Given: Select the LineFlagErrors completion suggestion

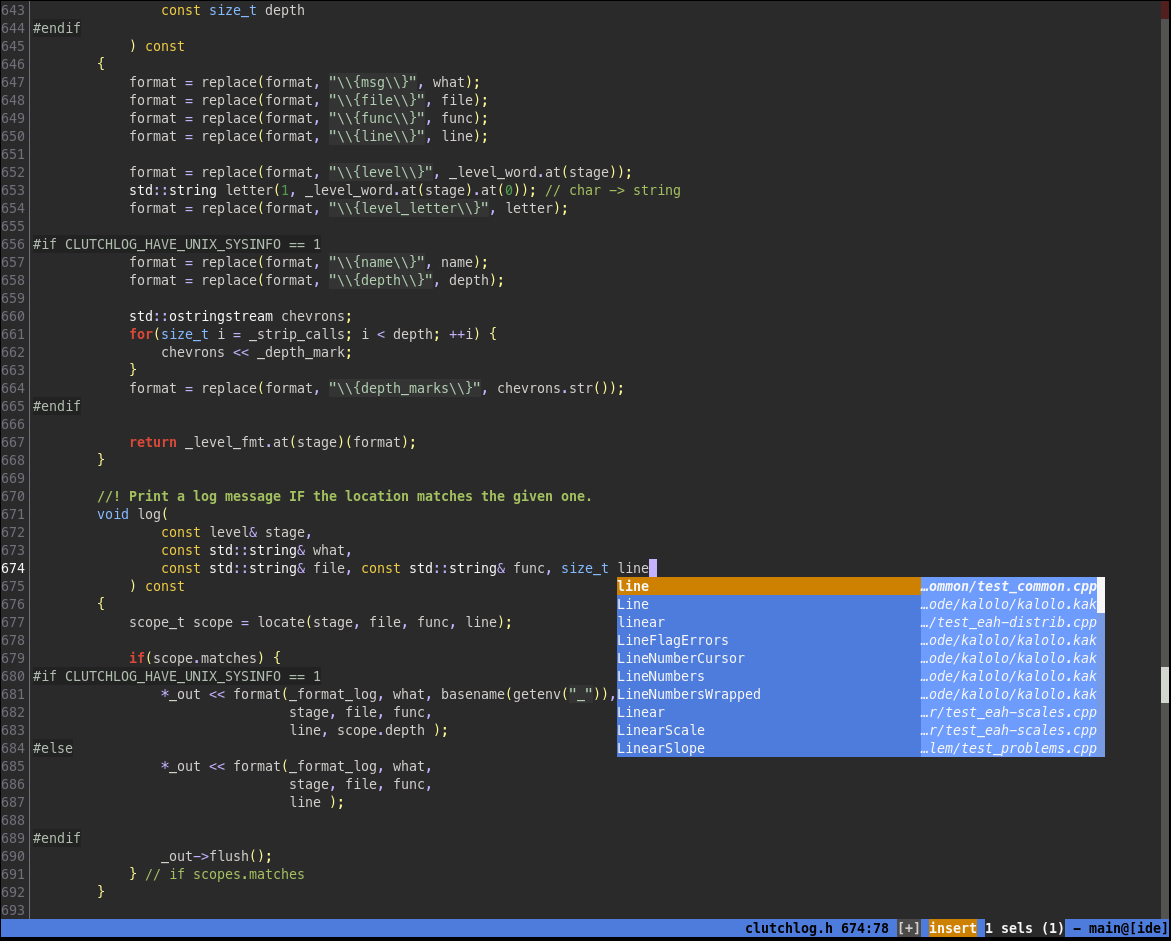Looking at the screenshot, I should pyautogui.click(x=673, y=641).
